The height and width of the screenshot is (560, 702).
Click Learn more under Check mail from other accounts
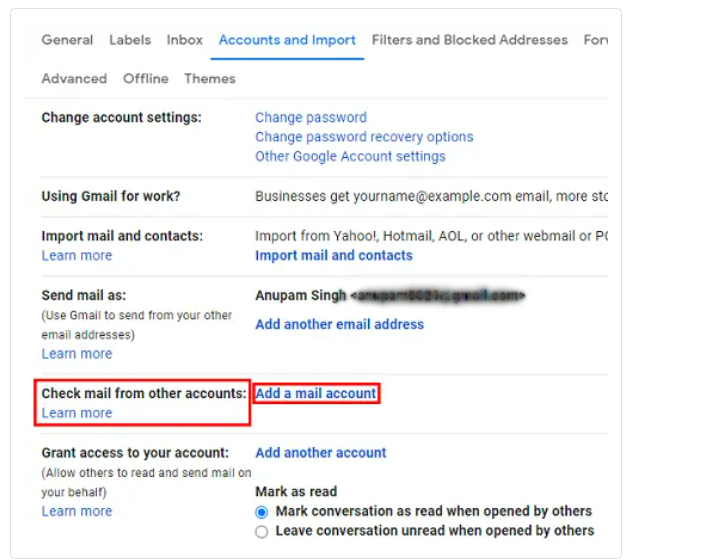tap(77, 413)
